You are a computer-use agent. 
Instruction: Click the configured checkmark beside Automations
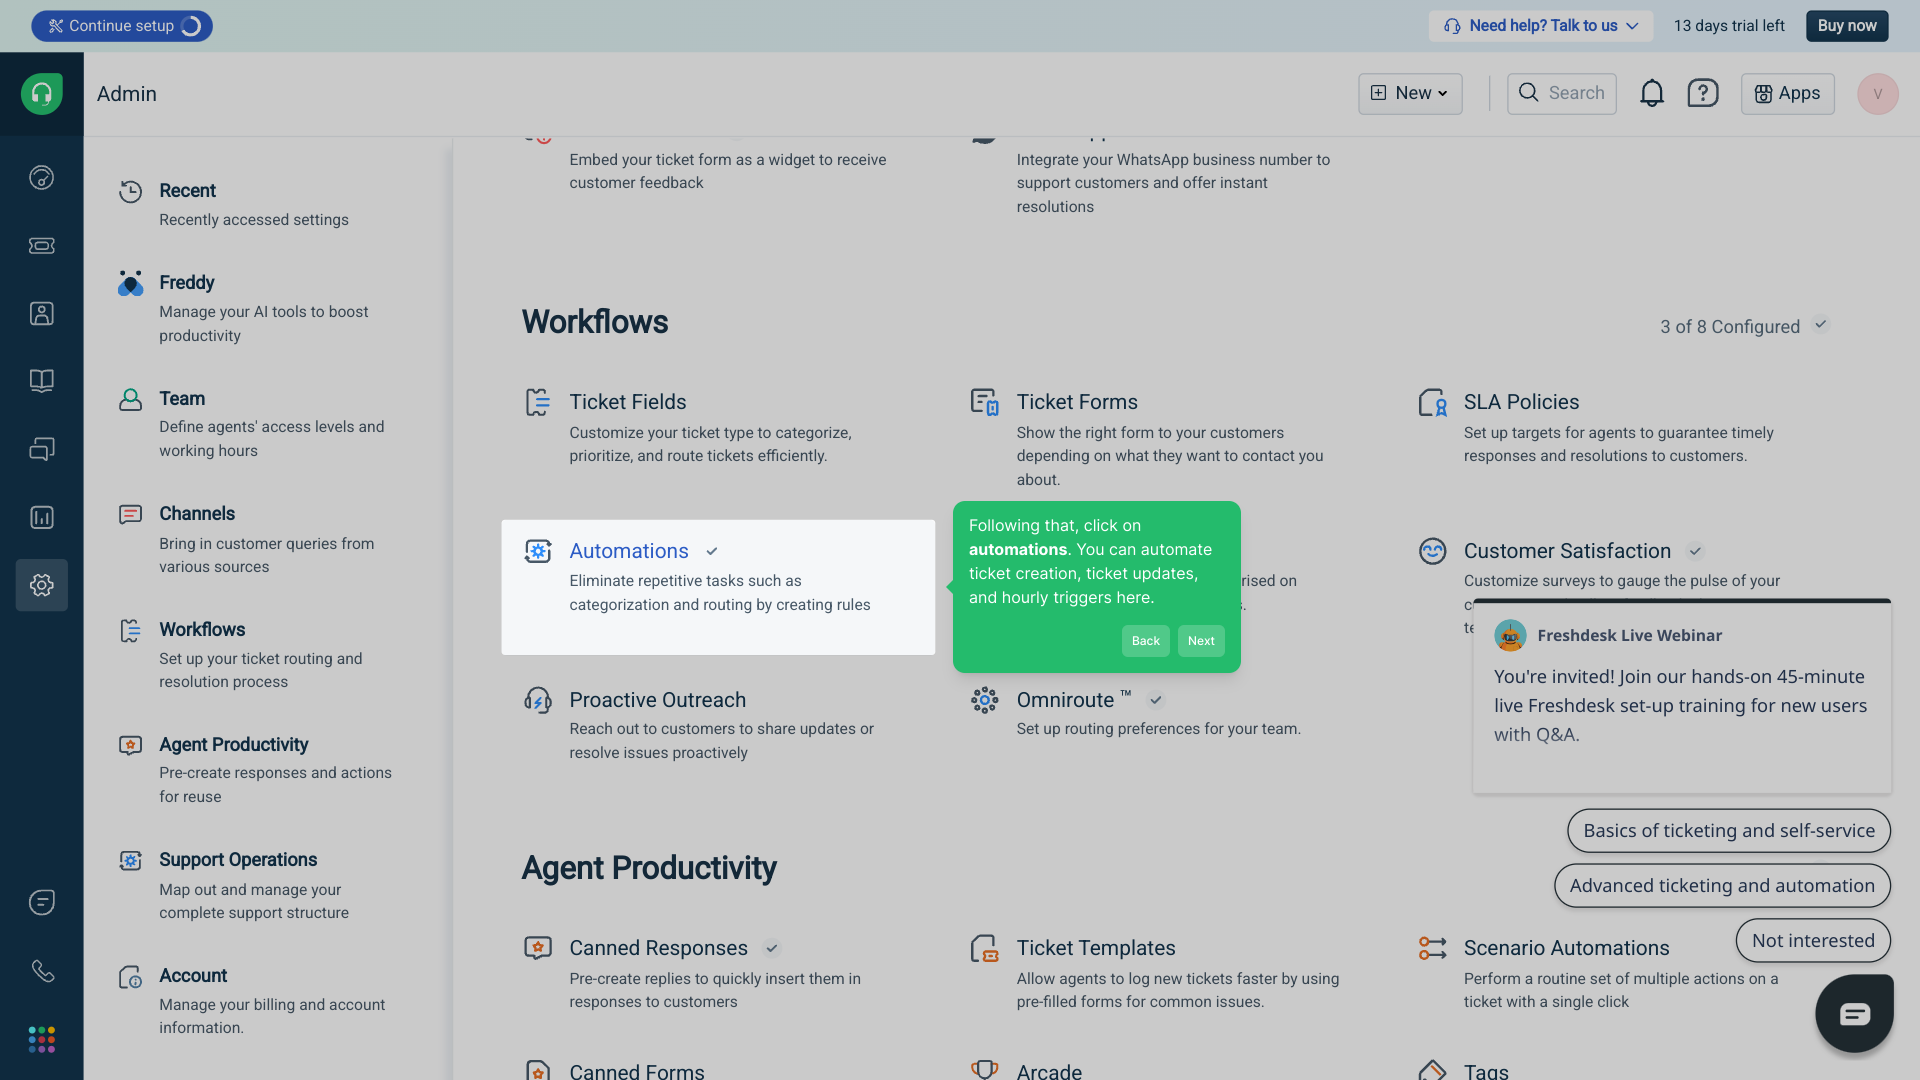pos(712,551)
